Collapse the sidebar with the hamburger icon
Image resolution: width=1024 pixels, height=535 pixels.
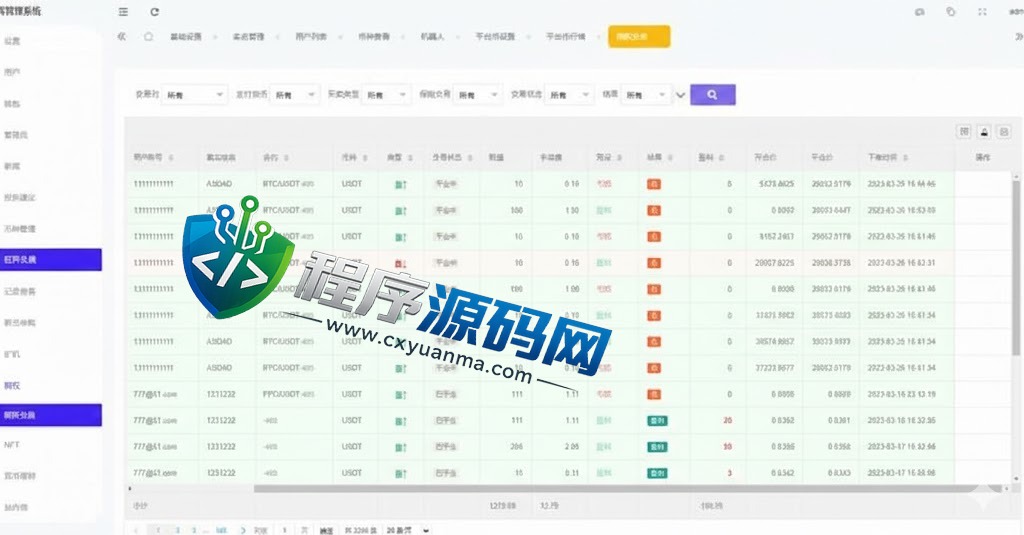click(x=123, y=12)
